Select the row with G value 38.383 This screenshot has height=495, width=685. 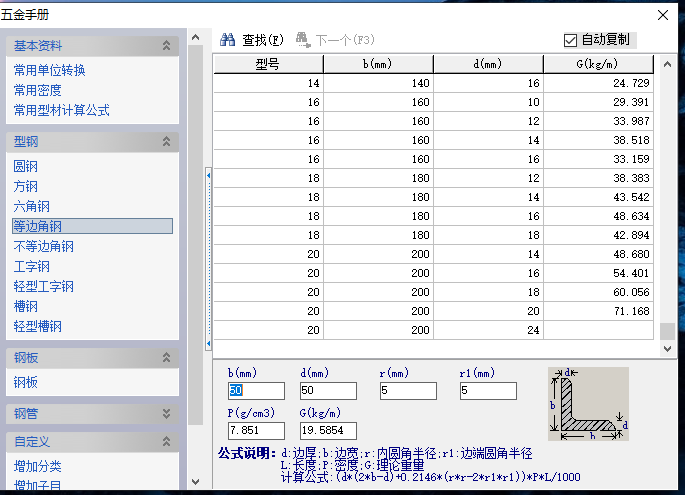tap(433, 178)
